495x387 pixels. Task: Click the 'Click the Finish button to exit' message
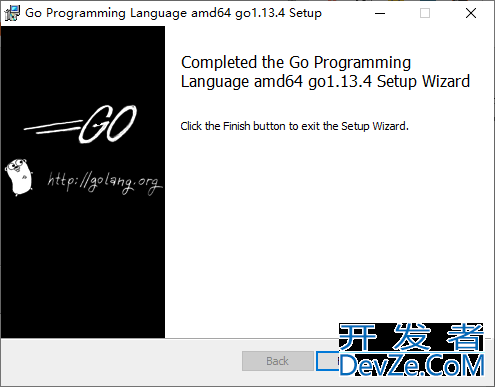point(294,126)
